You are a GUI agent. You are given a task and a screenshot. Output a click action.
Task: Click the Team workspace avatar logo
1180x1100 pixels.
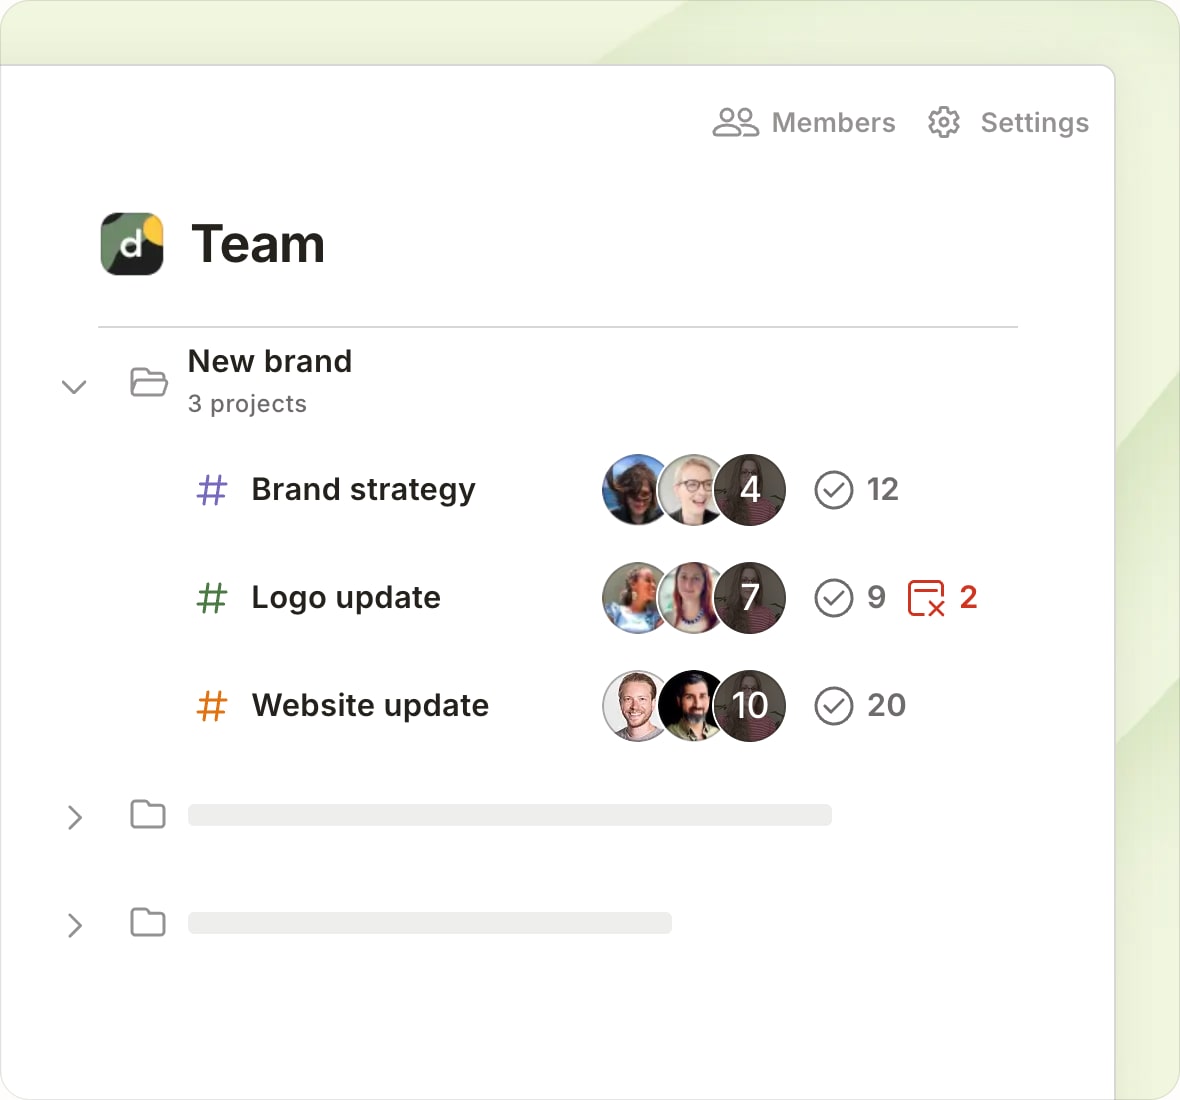coord(132,243)
